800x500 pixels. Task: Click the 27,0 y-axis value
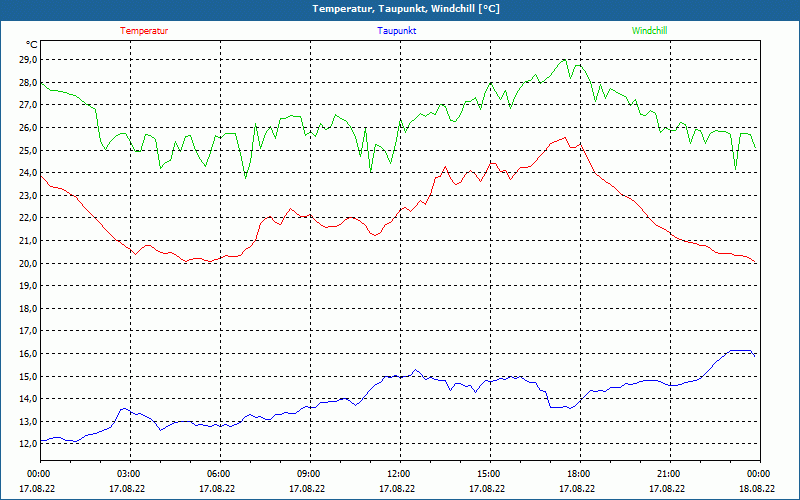[29, 105]
